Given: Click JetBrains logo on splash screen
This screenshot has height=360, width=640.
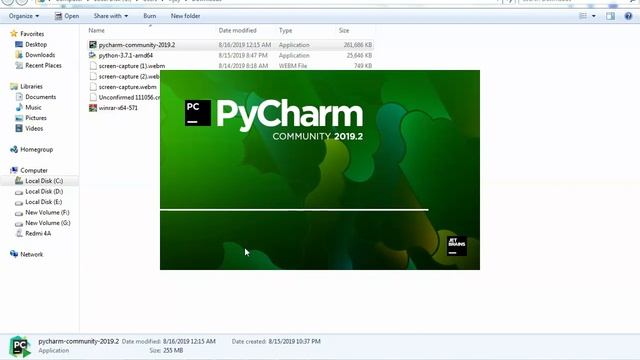Looking at the screenshot, I should coord(457,246).
